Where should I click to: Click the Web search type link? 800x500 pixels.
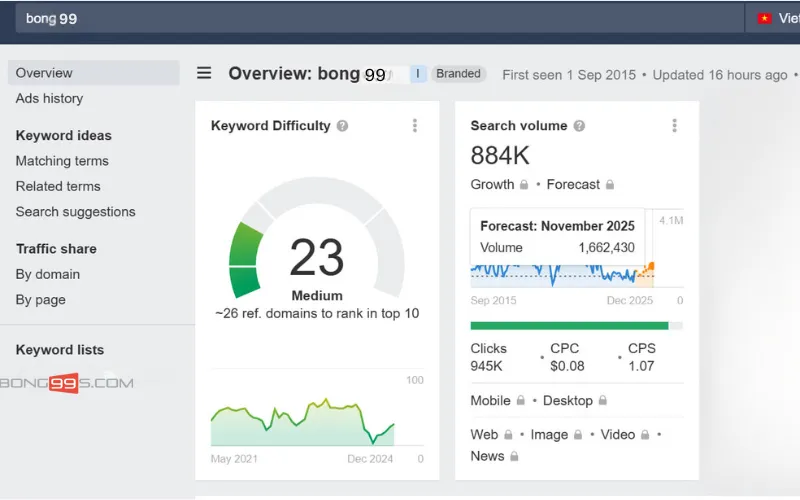tap(484, 435)
